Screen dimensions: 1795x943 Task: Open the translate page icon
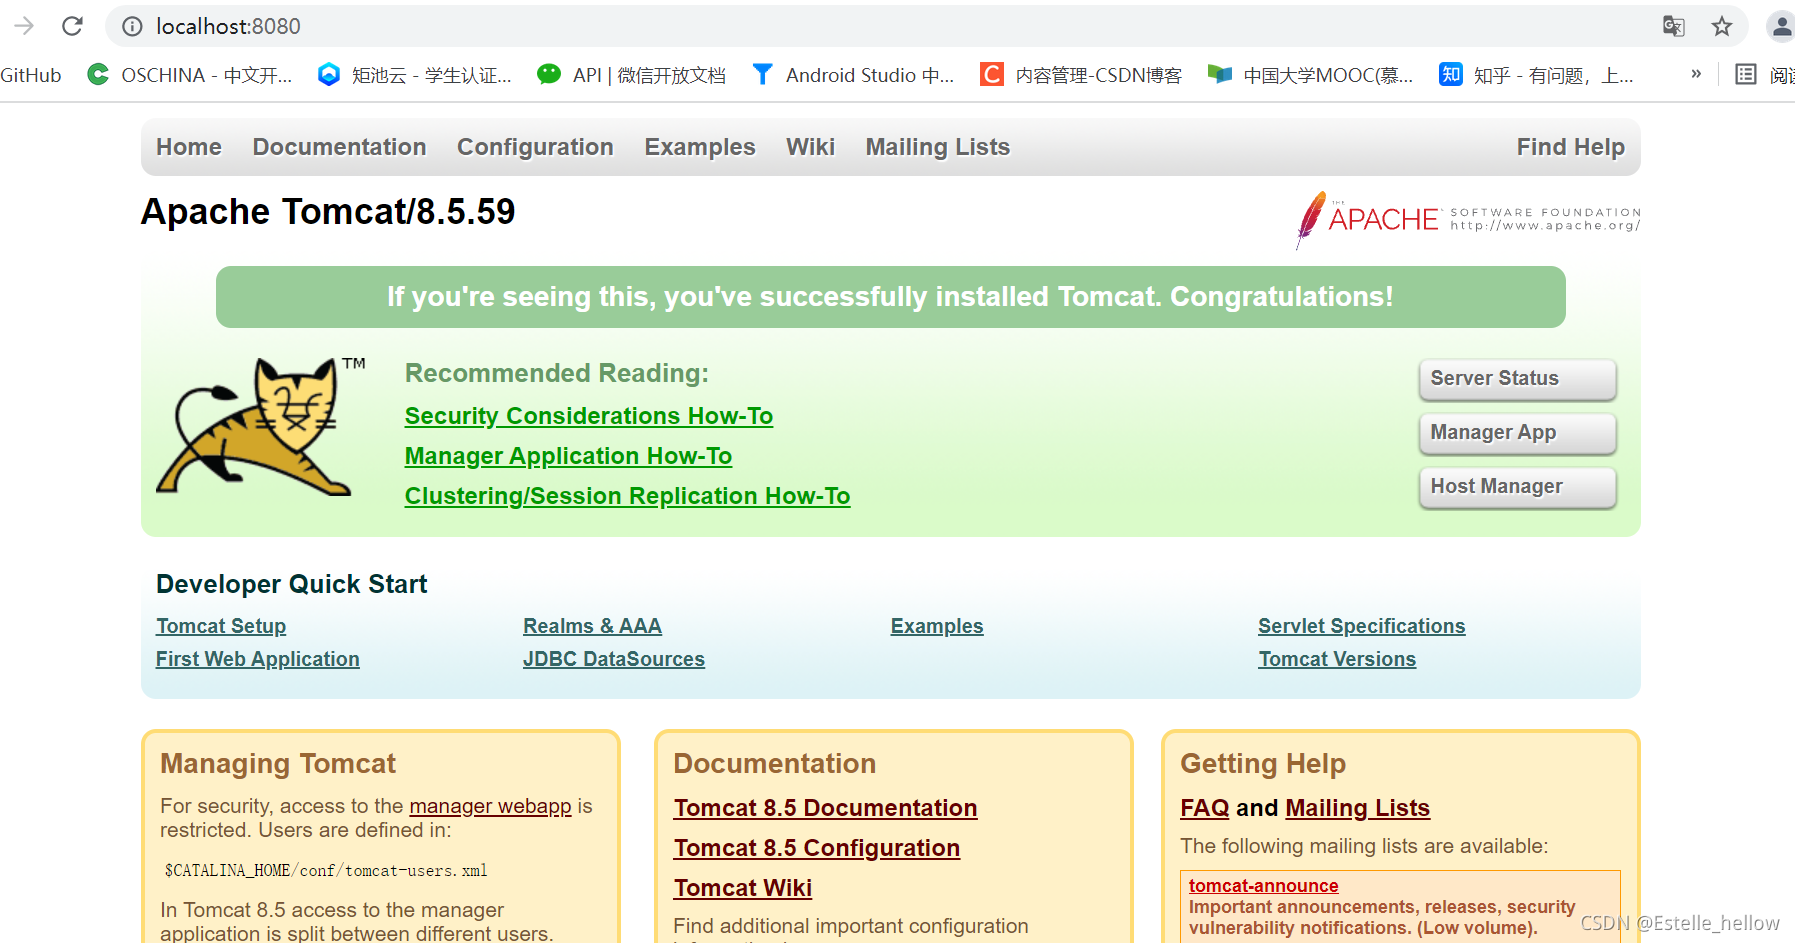click(1673, 26)
